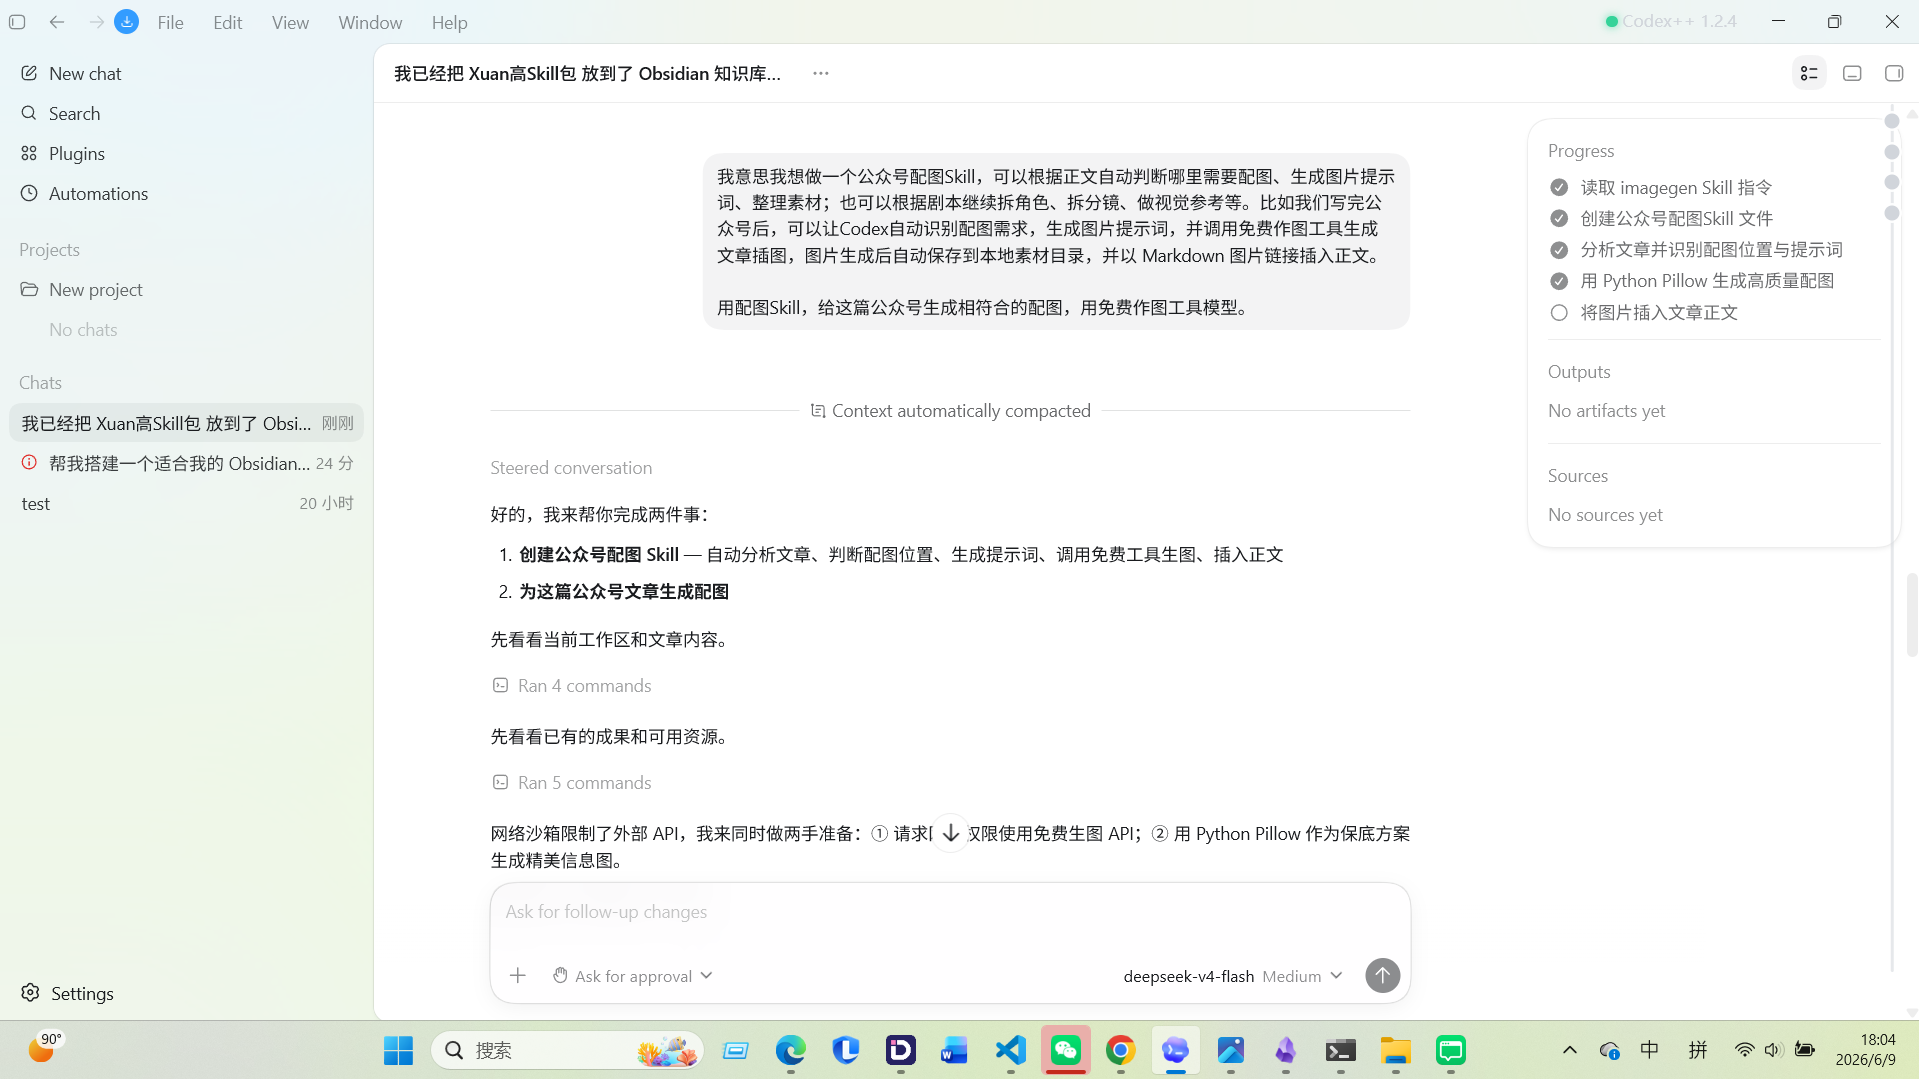Open the File menu
The width and height of the screenshot is (1919, 1079).
coord(170,22)
